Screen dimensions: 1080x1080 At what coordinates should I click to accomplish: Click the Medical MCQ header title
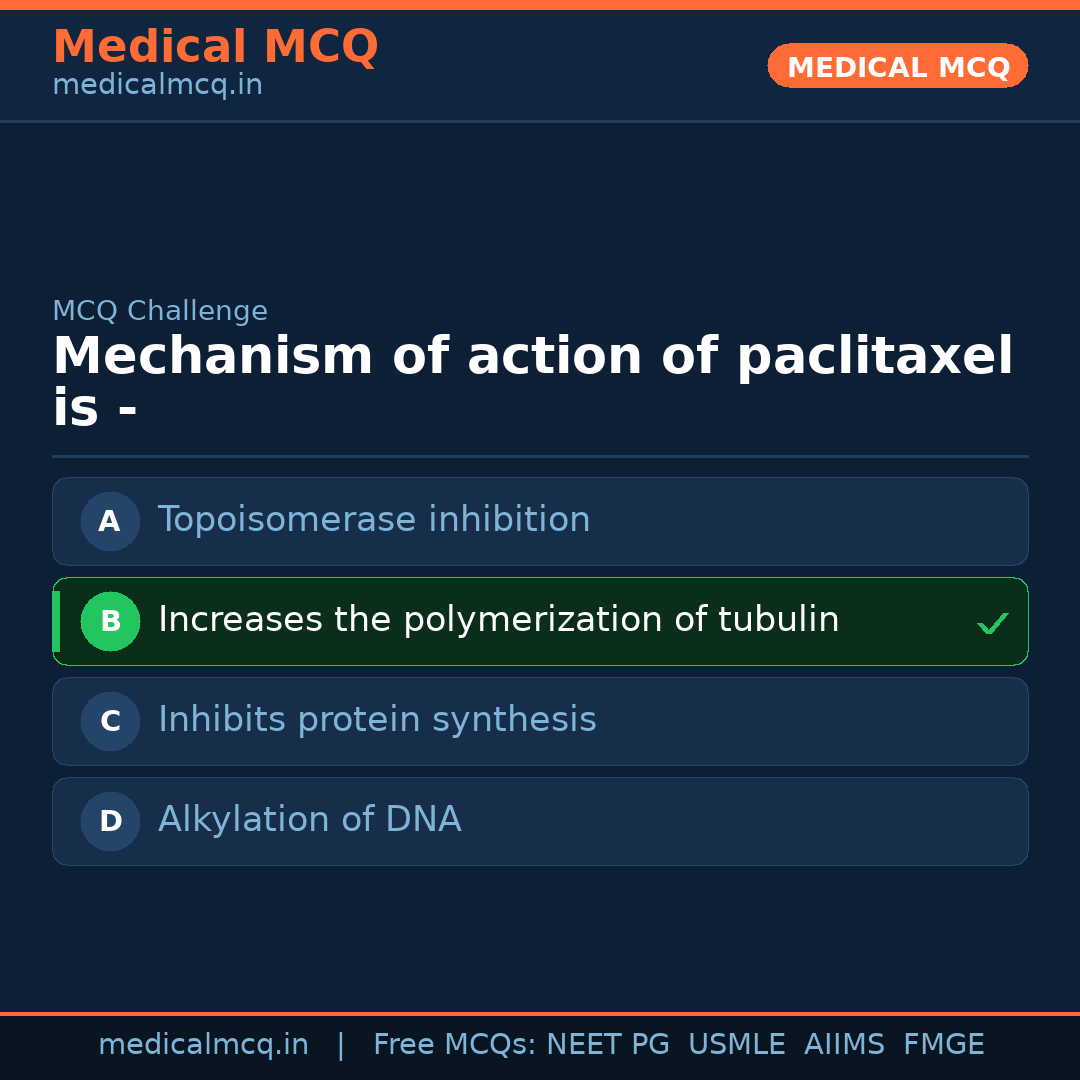(215, 47)
